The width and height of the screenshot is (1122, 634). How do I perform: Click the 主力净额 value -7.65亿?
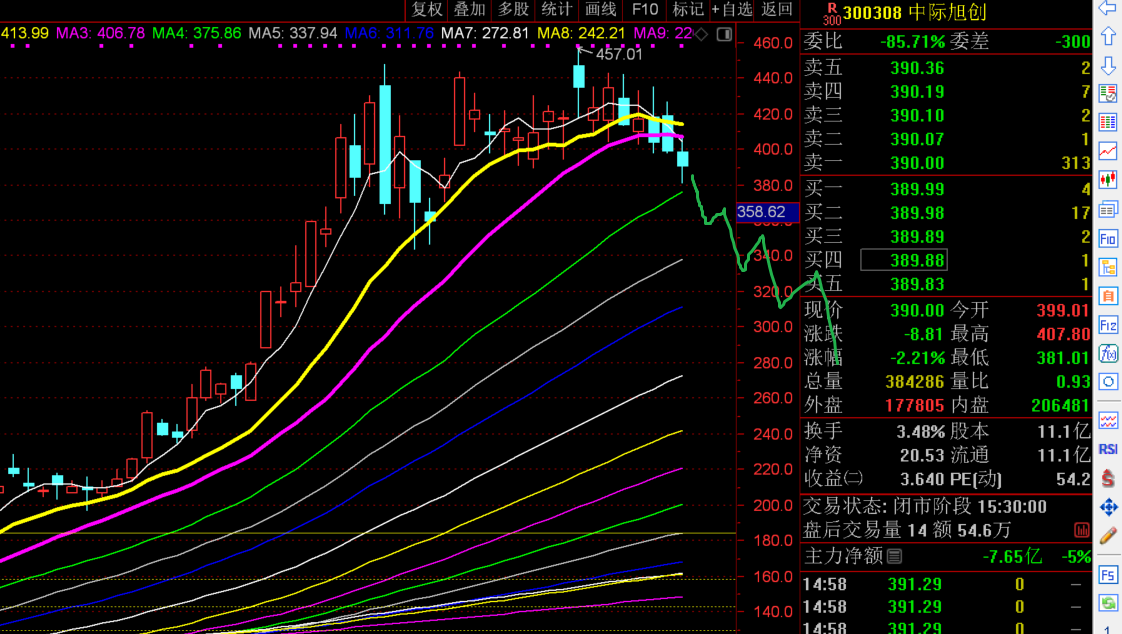pos(1012,556)
